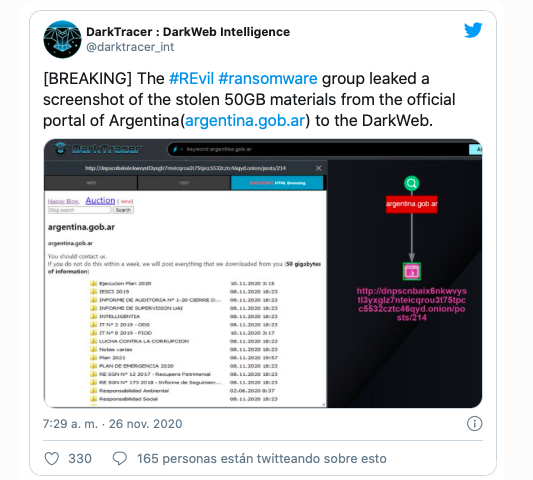Click the tweet info circle icon

[475, 424]
